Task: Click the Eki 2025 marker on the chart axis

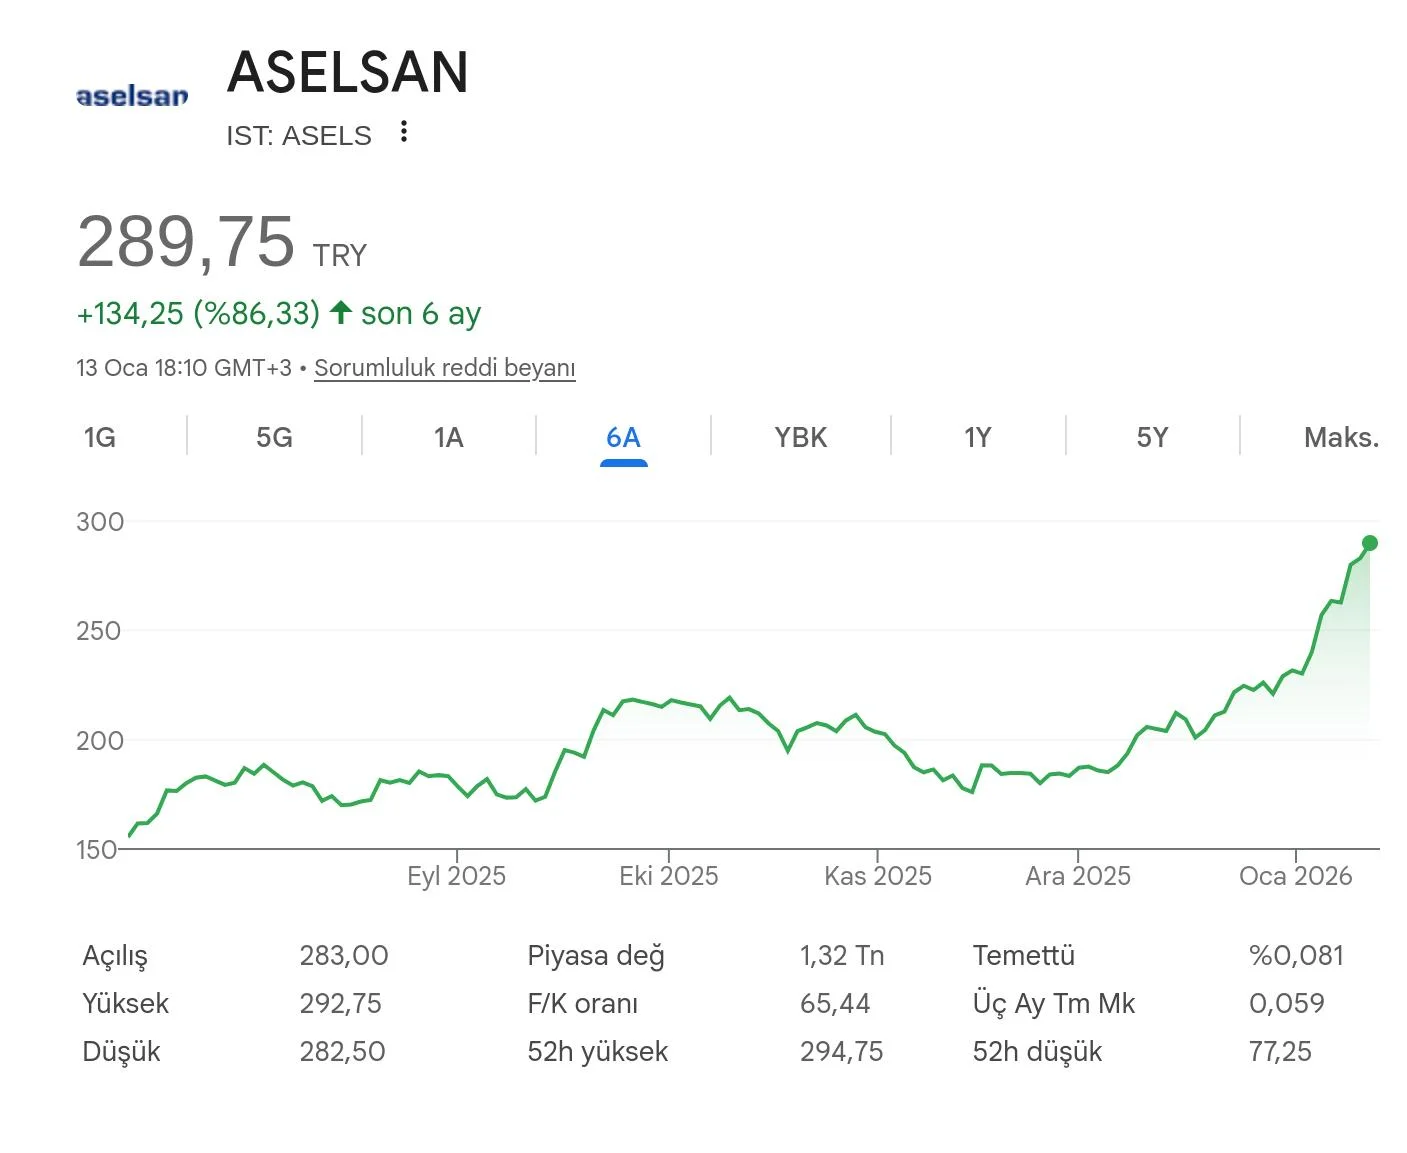Action: (669, 876)
